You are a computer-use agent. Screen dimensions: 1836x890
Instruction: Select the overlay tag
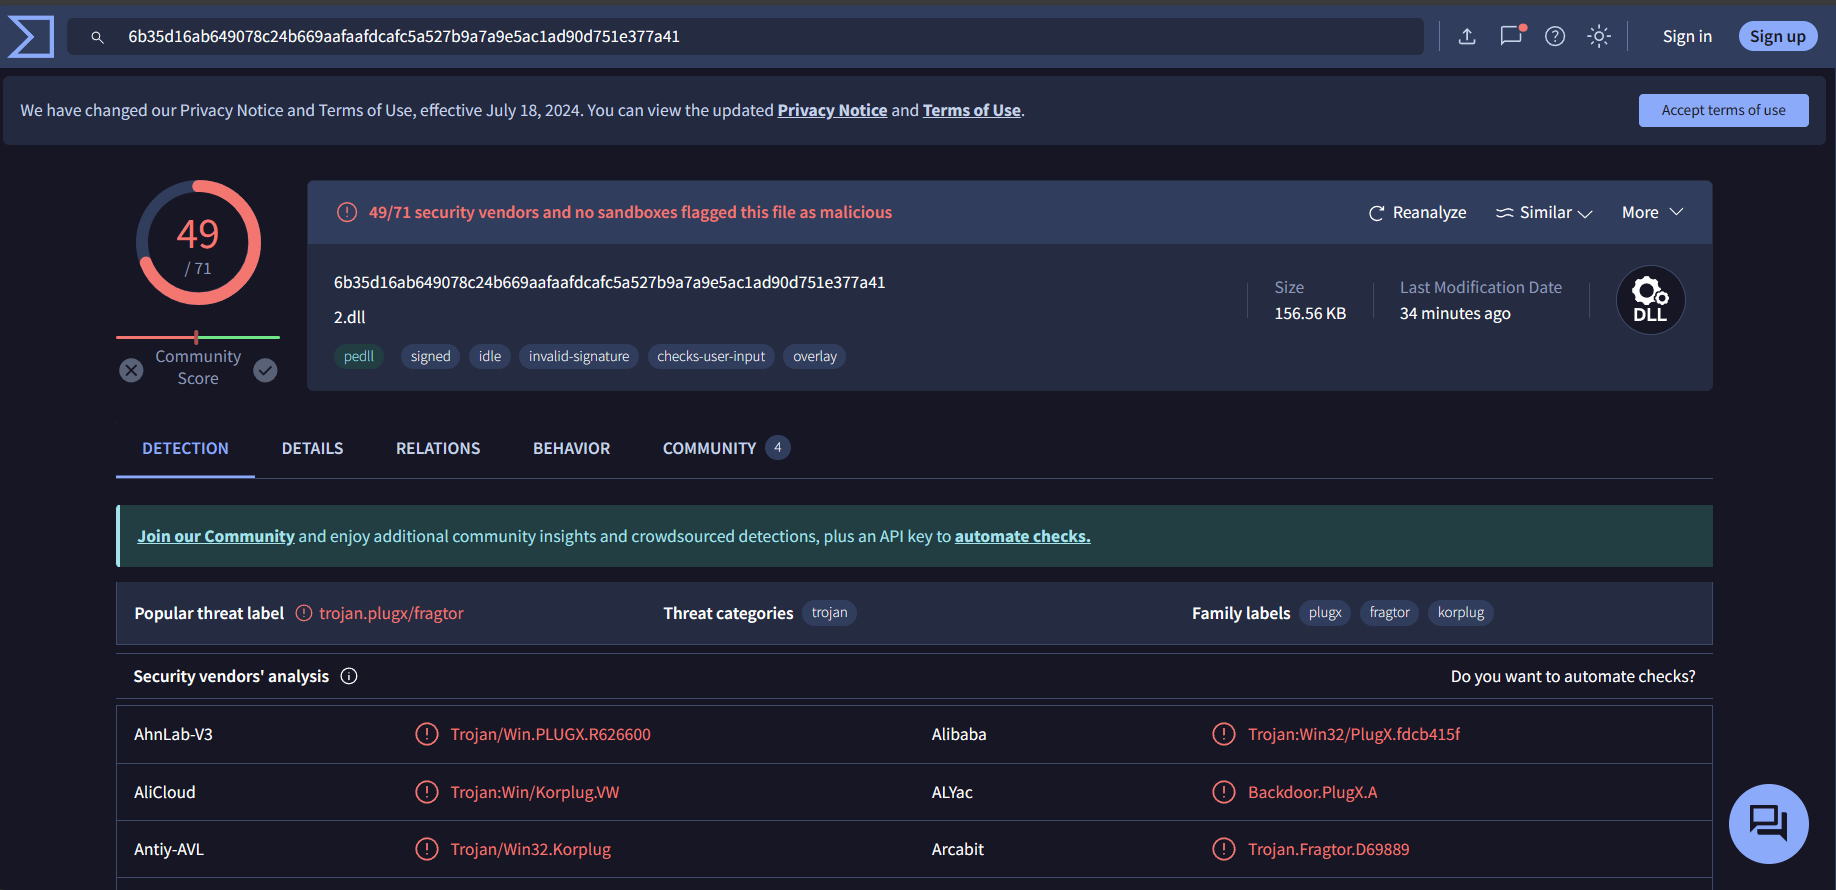pos(815,356)
